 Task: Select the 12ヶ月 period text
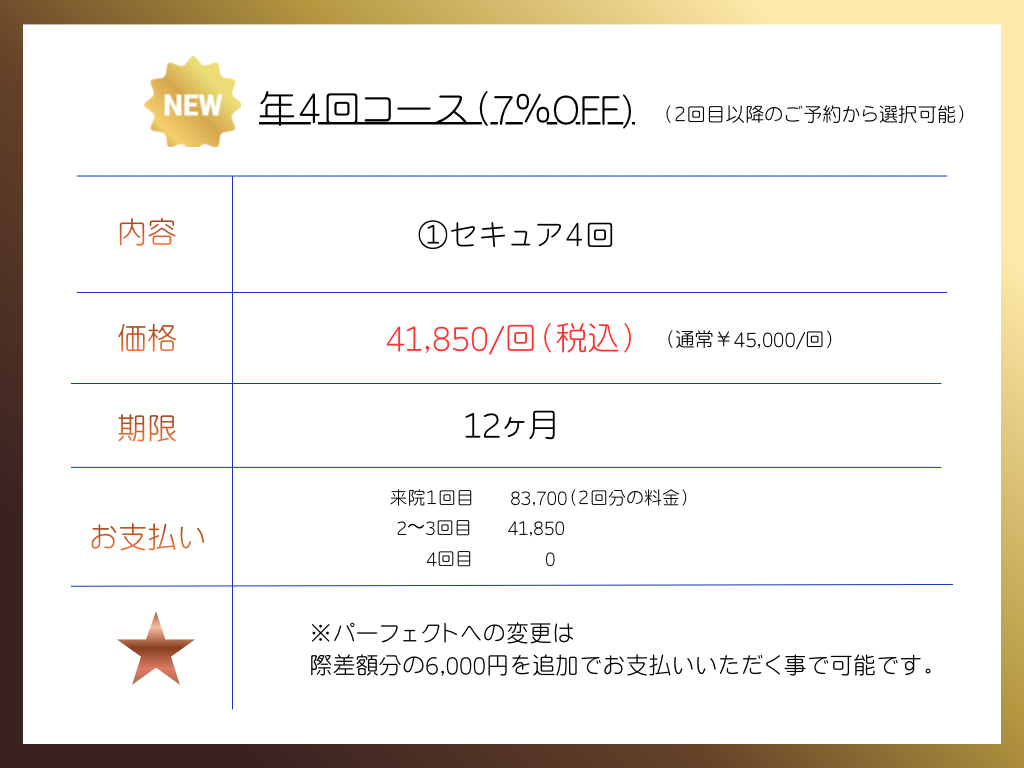coord(510,427)
